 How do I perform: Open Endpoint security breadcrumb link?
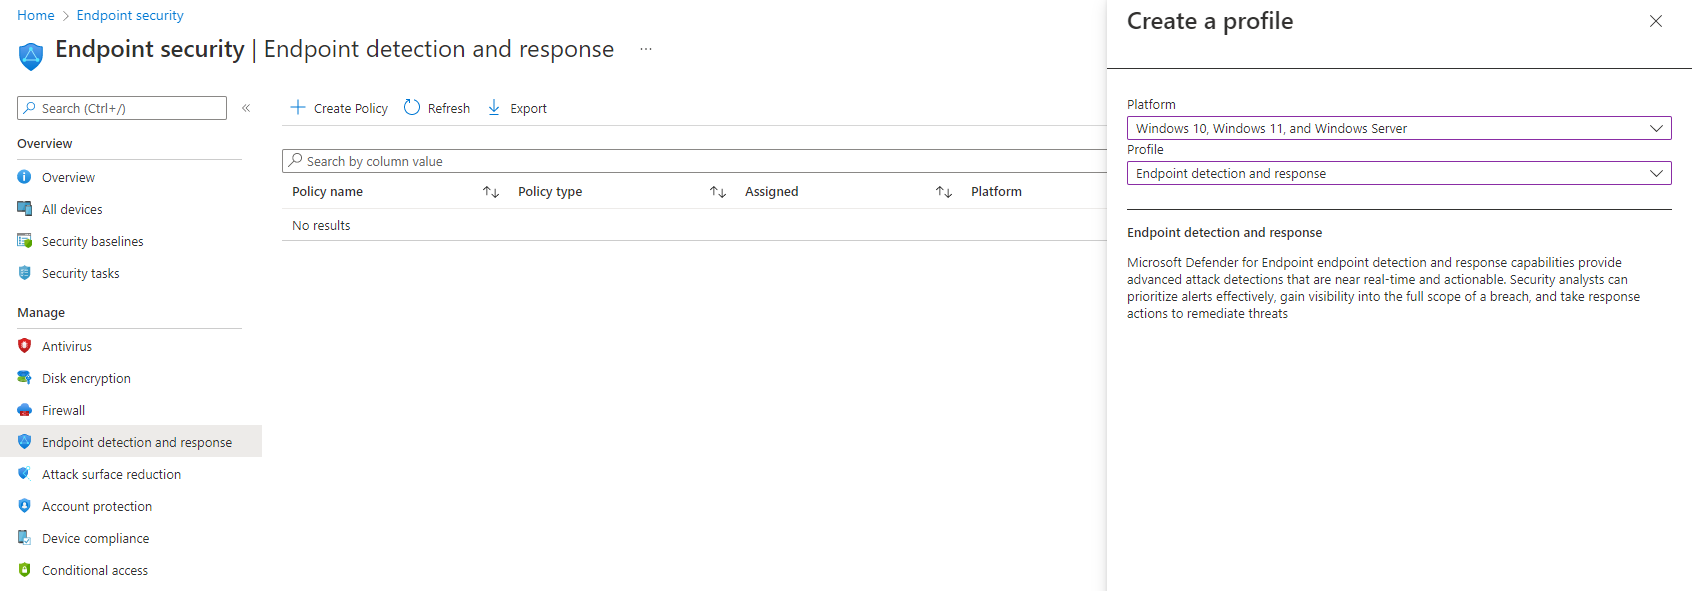tap(130, 15)
